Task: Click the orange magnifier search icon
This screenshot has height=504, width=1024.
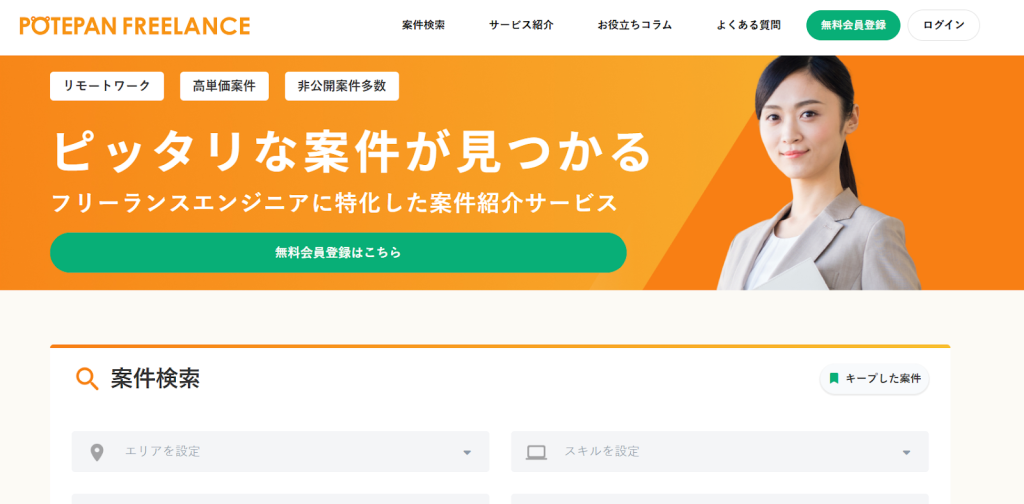Action: pos(87,379)
